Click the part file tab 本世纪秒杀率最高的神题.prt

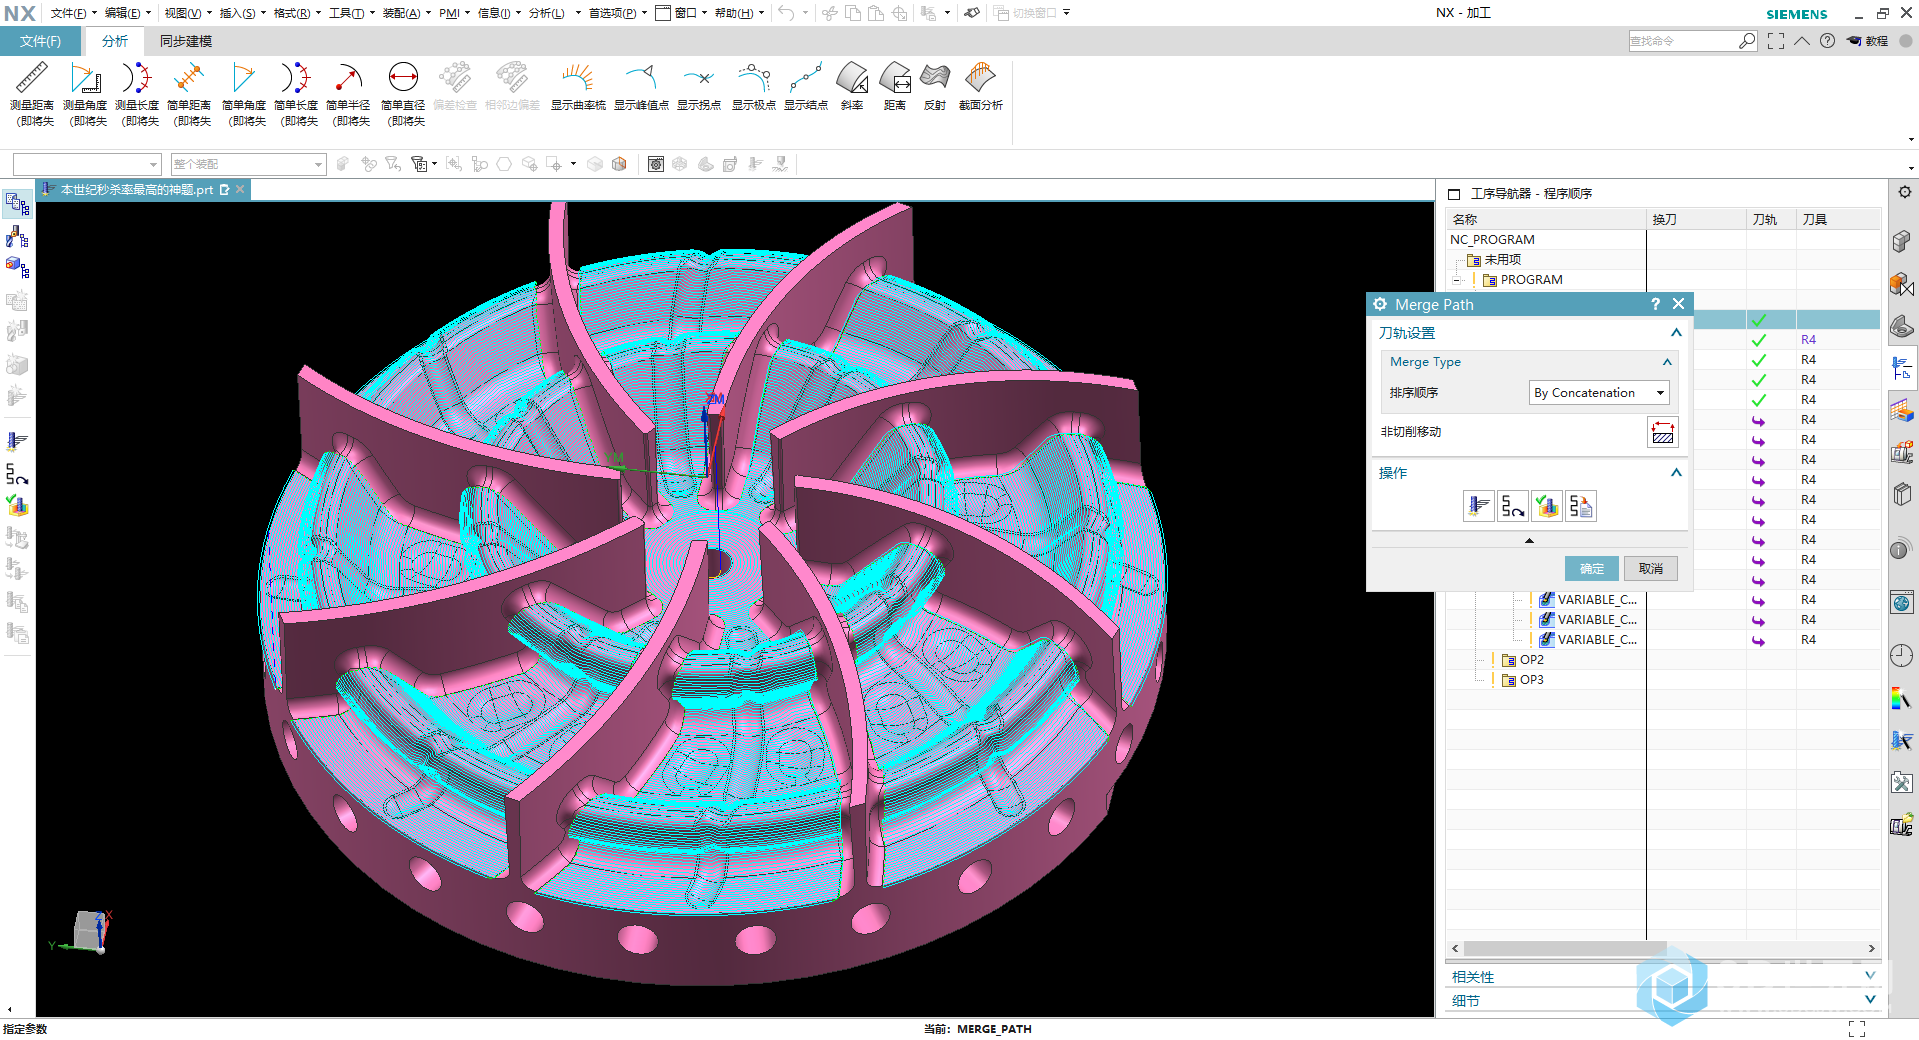click(137, 189)
